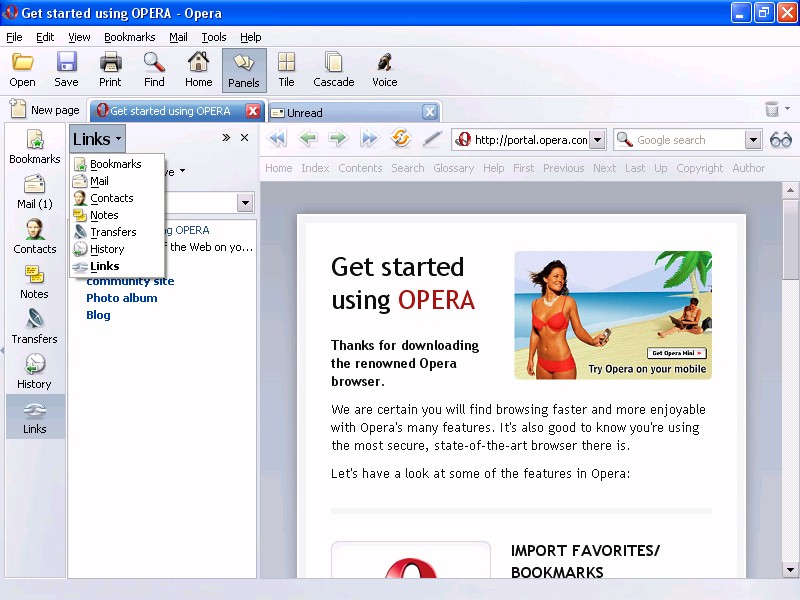
Task: Click the glasses view icon
Action: (x=781, y=140)
